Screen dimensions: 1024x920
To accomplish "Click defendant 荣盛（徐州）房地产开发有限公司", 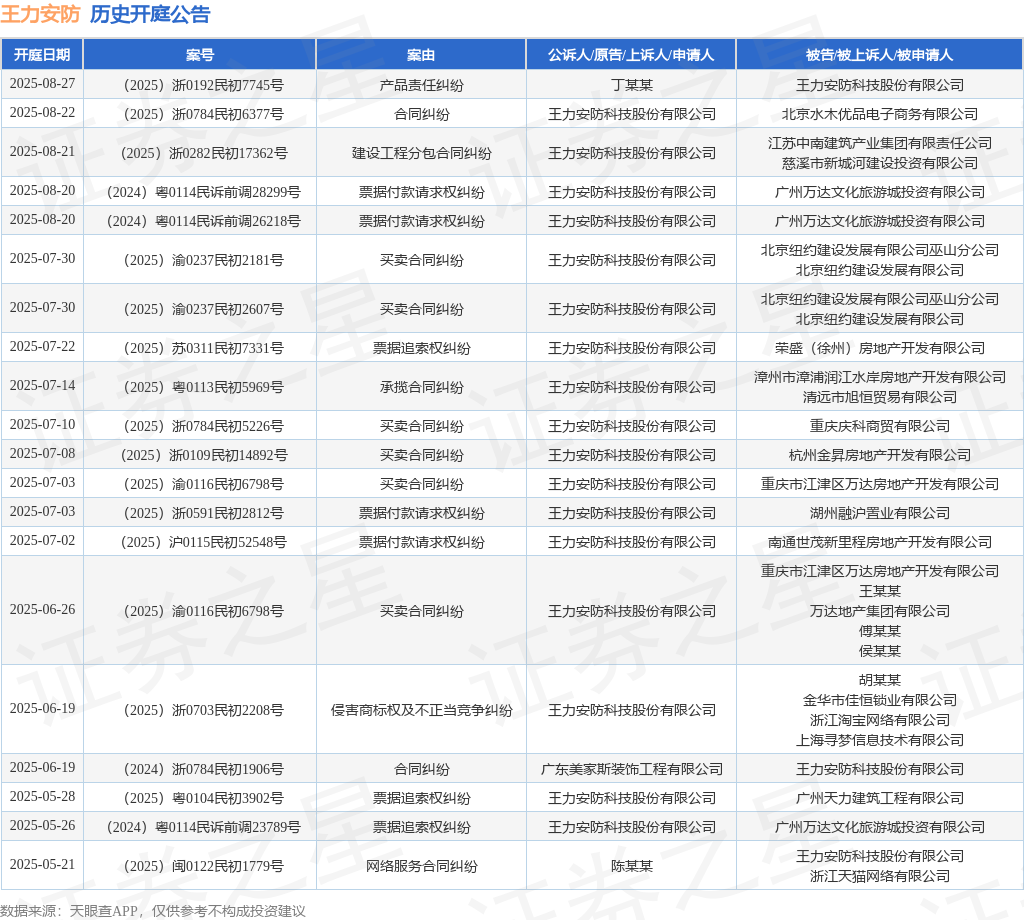I will pos(880,348).
